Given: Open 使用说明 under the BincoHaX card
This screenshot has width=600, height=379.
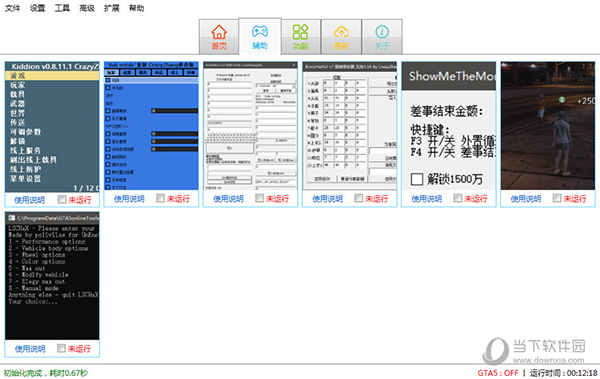Looking at the screenshot, I should [x=327, y=199].
